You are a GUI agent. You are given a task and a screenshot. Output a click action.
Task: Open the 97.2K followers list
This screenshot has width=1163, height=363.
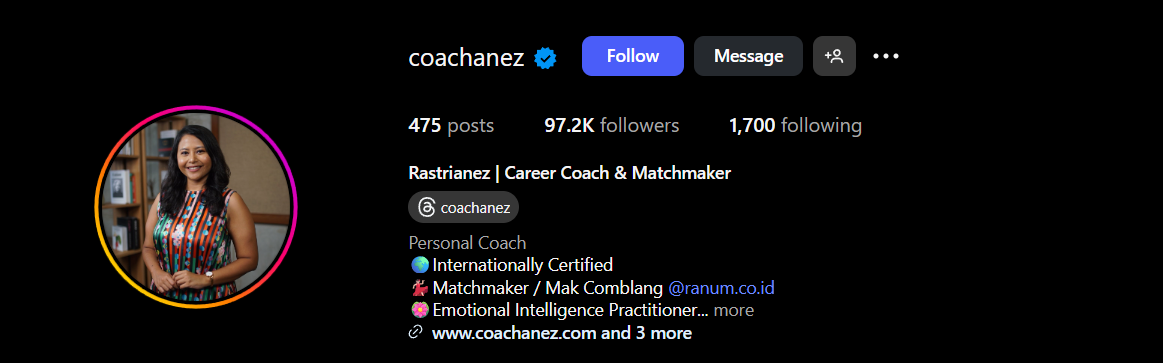point(612,125)
